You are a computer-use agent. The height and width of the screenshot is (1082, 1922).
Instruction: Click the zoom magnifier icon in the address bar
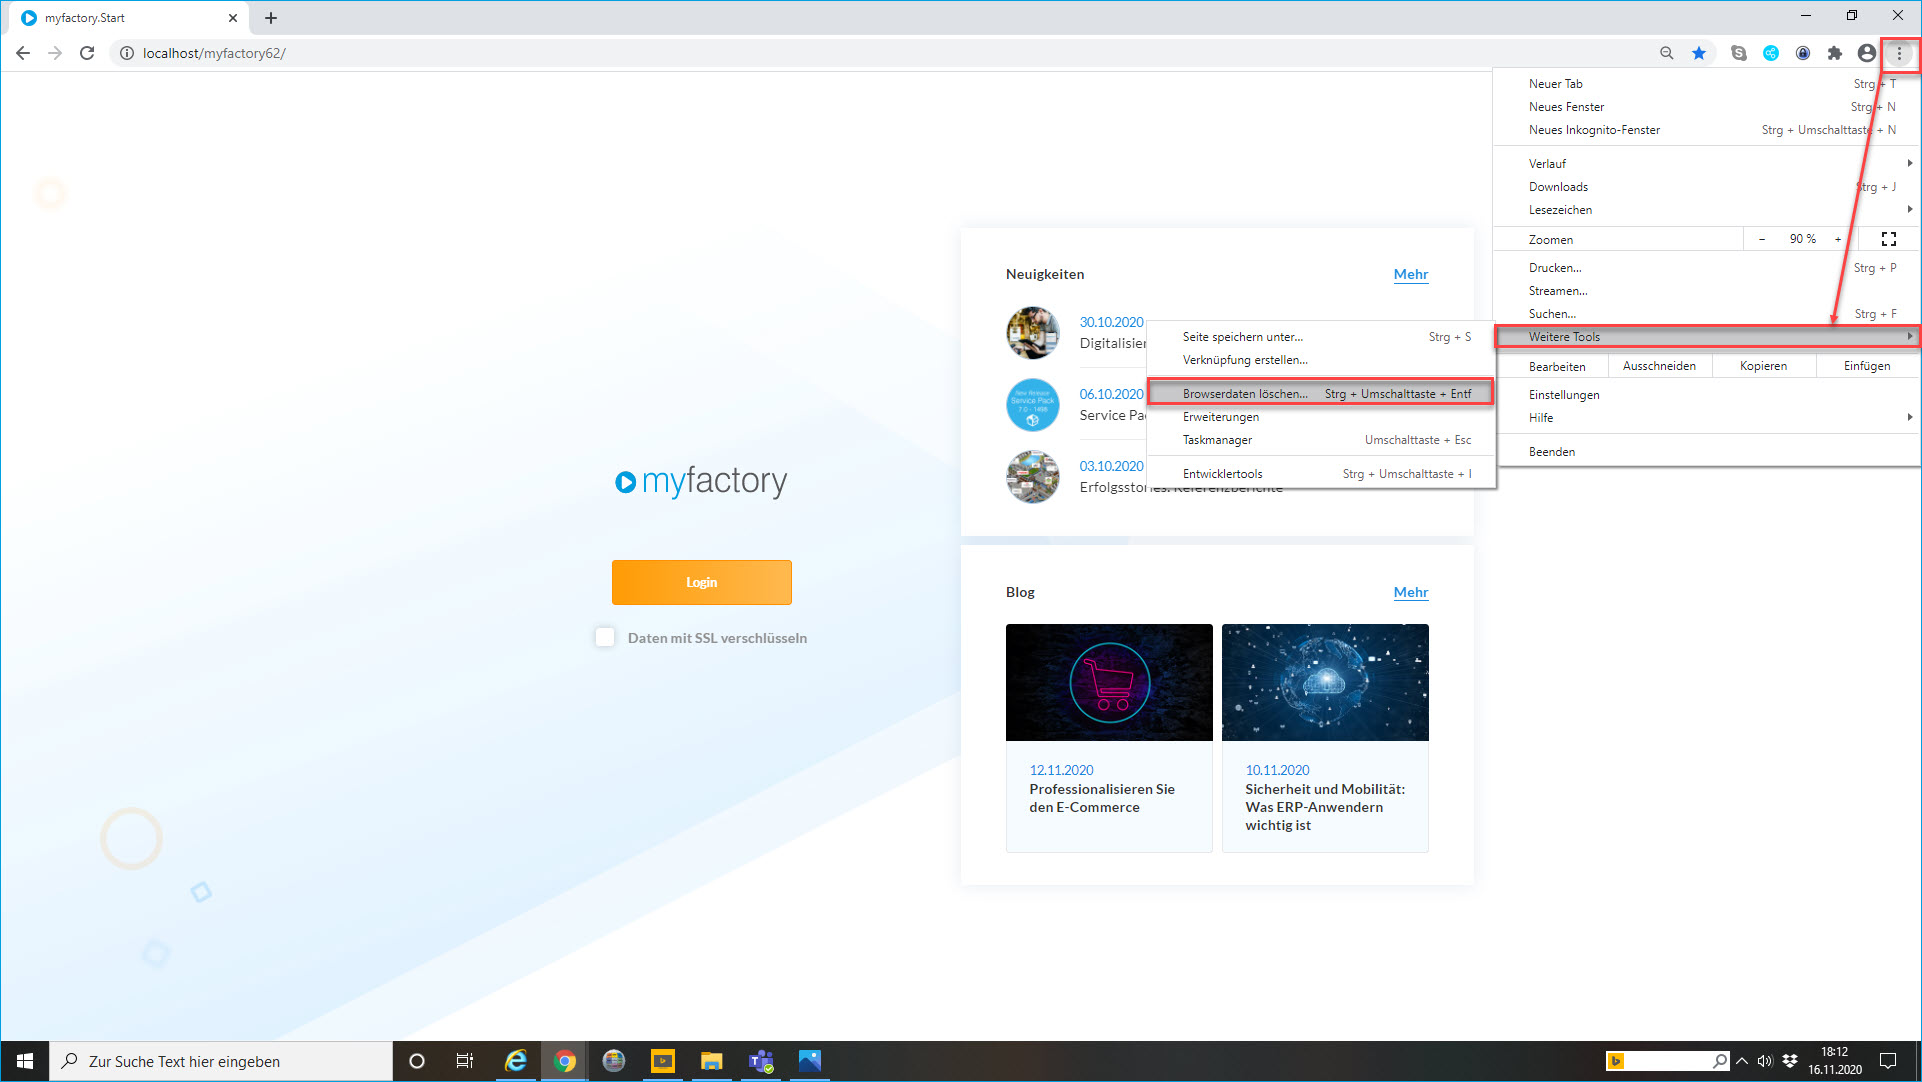pos(1666,53)
